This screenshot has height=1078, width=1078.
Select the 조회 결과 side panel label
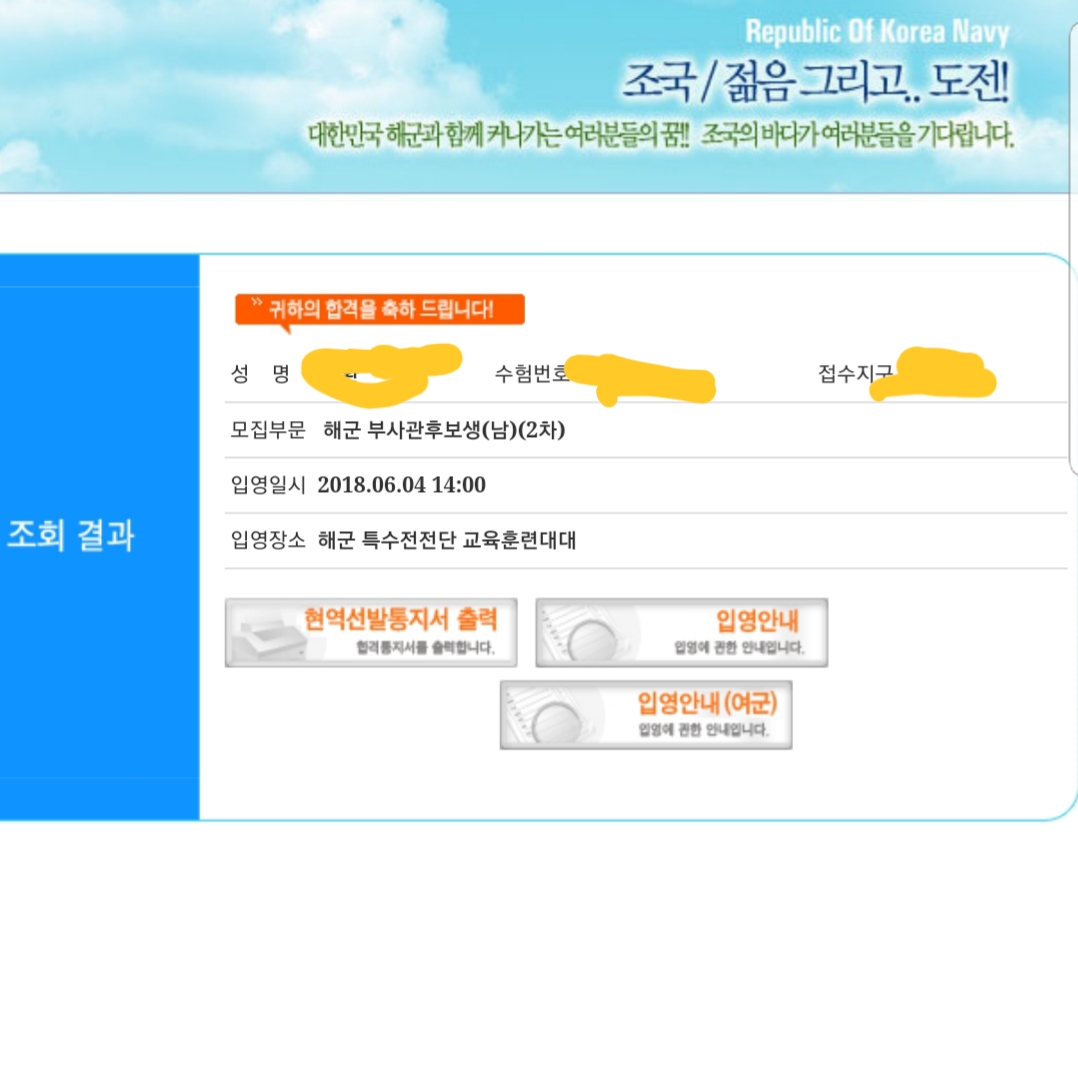click(71, 535)
